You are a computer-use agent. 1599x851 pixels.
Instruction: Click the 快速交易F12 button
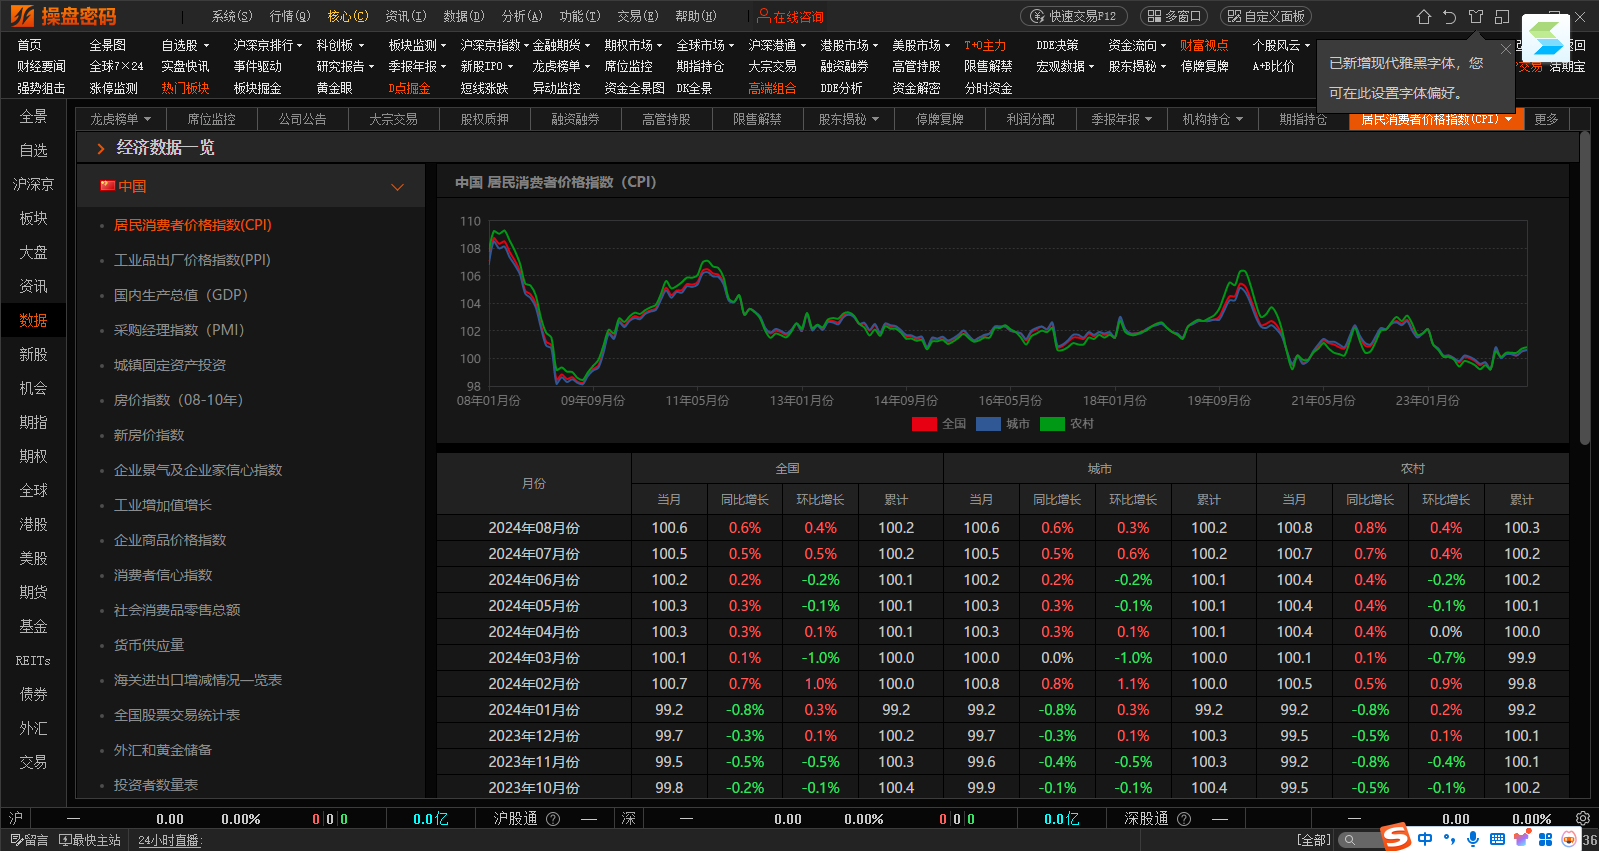click(1074, 16)
